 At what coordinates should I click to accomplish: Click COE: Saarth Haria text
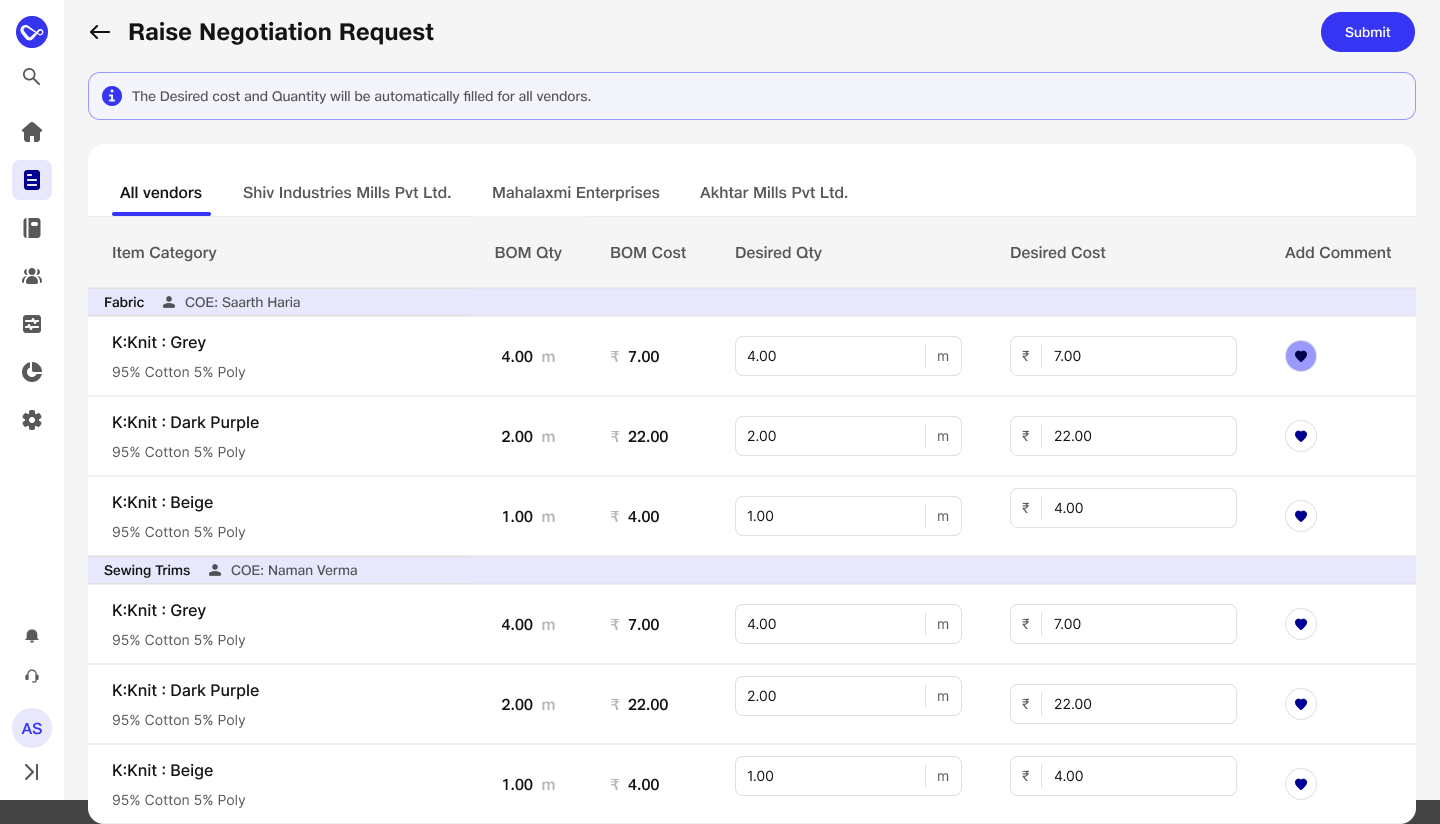point(242,302)
